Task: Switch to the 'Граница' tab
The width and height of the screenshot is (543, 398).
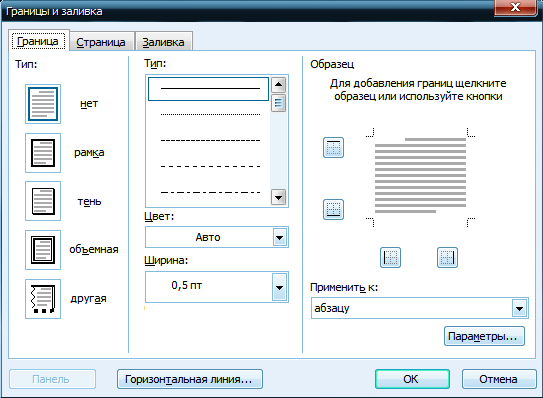Action: (x=38, y=42)
